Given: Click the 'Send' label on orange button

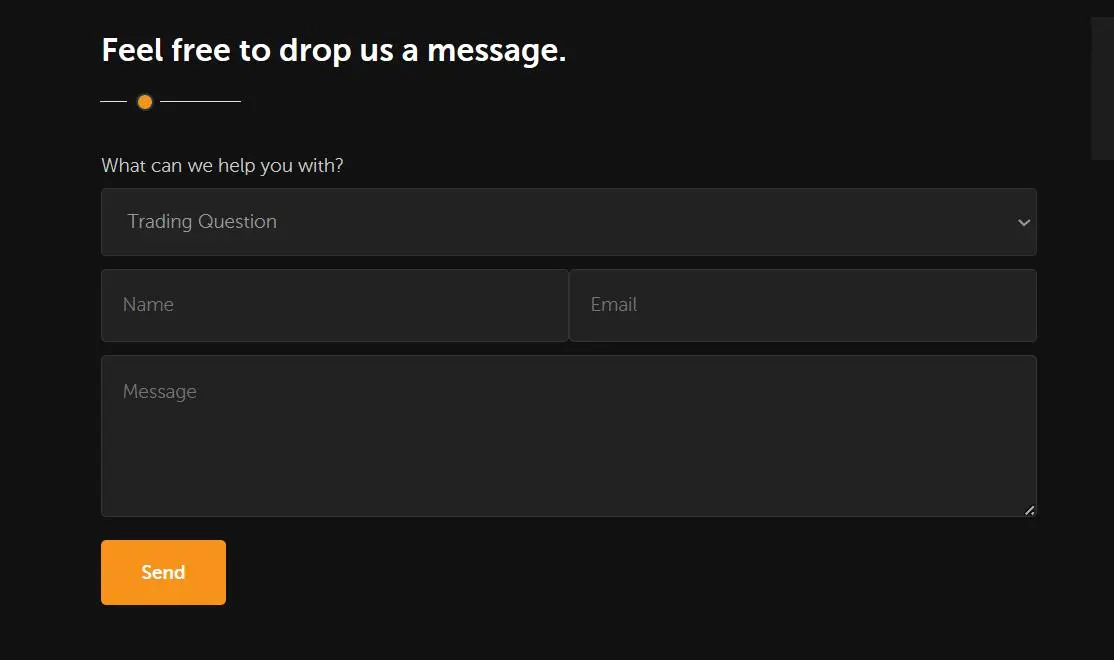Looking at the screenshot, I should (163, 573).
